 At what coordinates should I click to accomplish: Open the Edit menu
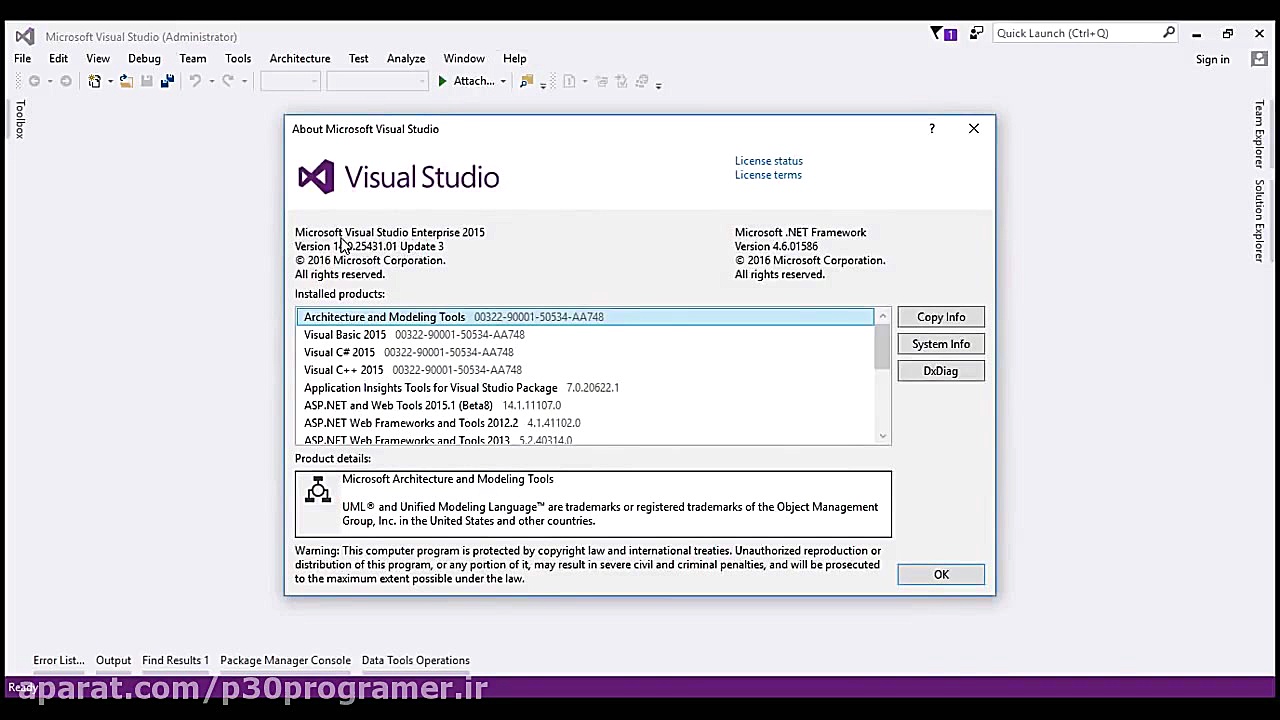(58, 58)
